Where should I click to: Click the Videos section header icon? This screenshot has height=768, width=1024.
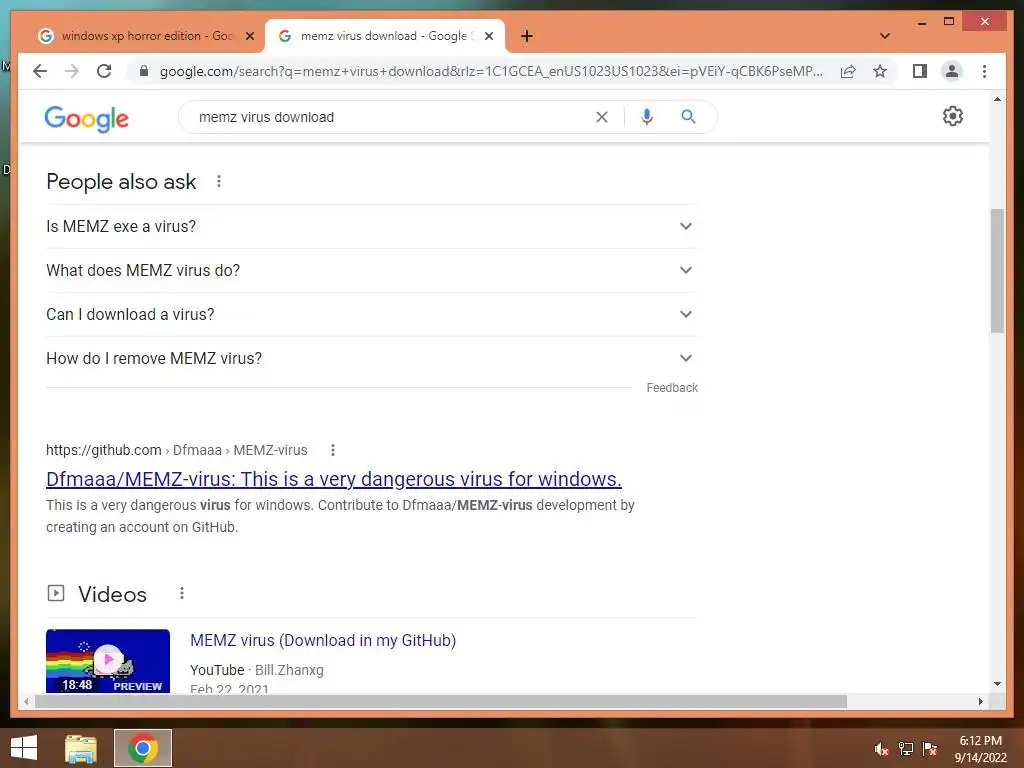(x=56, y=593)
